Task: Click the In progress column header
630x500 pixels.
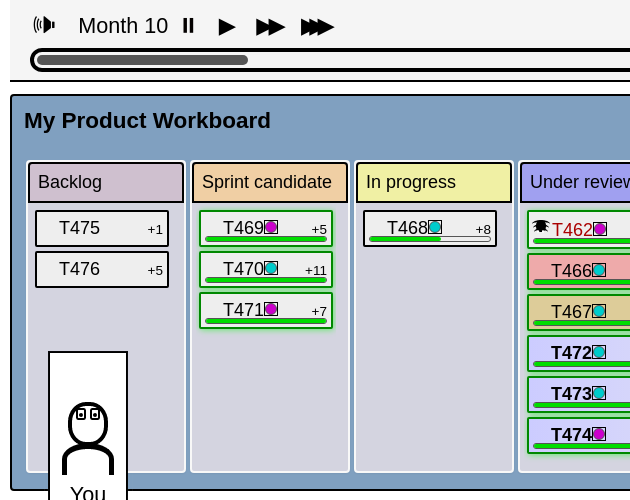Action: (x=434, y=182)
